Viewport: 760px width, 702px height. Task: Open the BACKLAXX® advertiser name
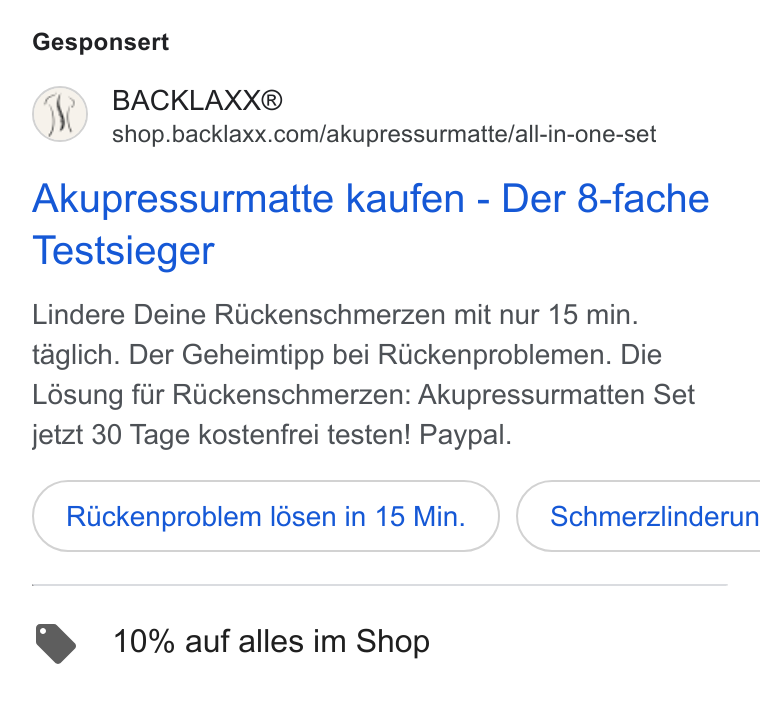point(197,100)
